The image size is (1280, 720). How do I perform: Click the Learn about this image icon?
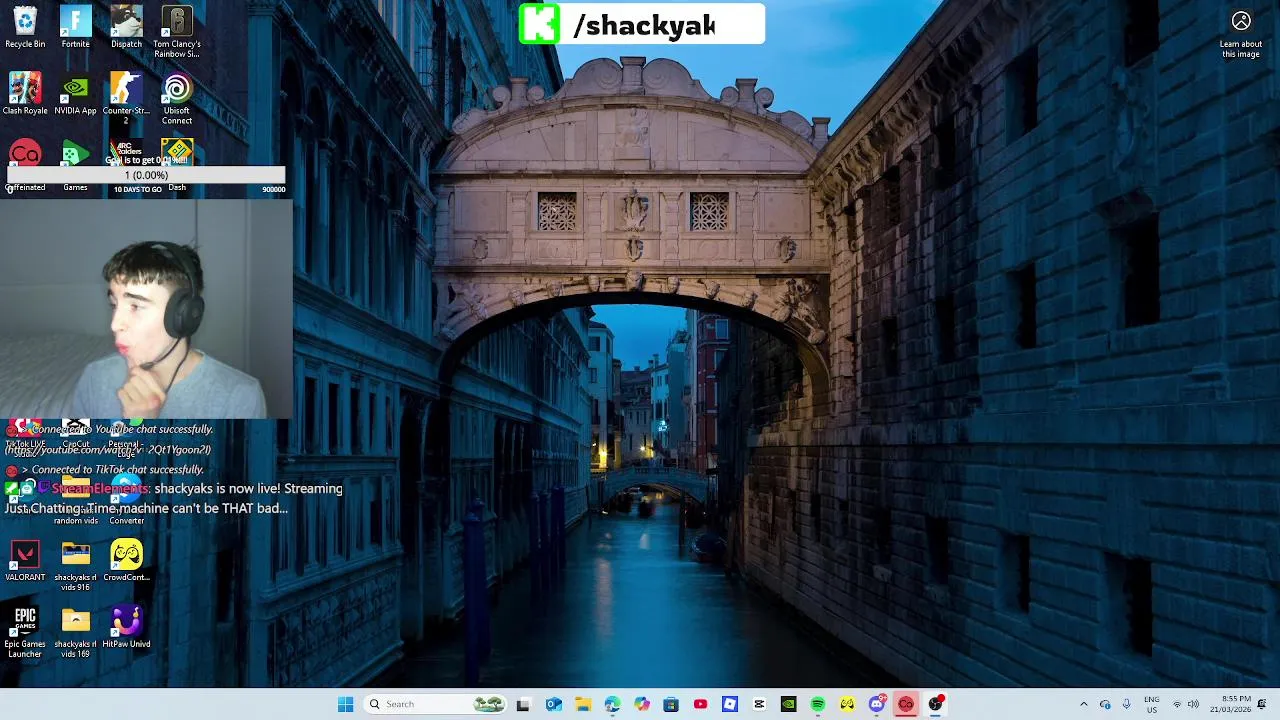pos(1241,22)
